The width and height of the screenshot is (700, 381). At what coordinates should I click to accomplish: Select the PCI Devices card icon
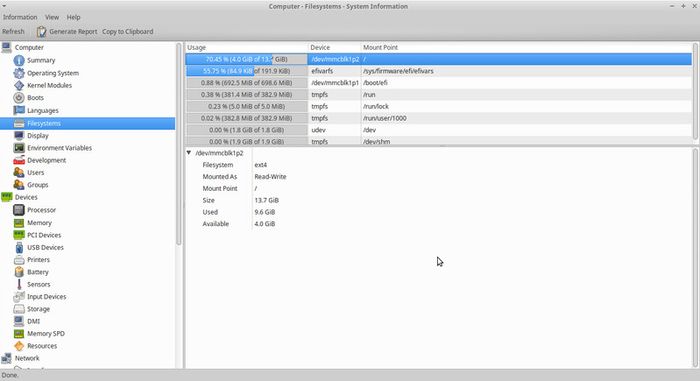tap(19, 234)
